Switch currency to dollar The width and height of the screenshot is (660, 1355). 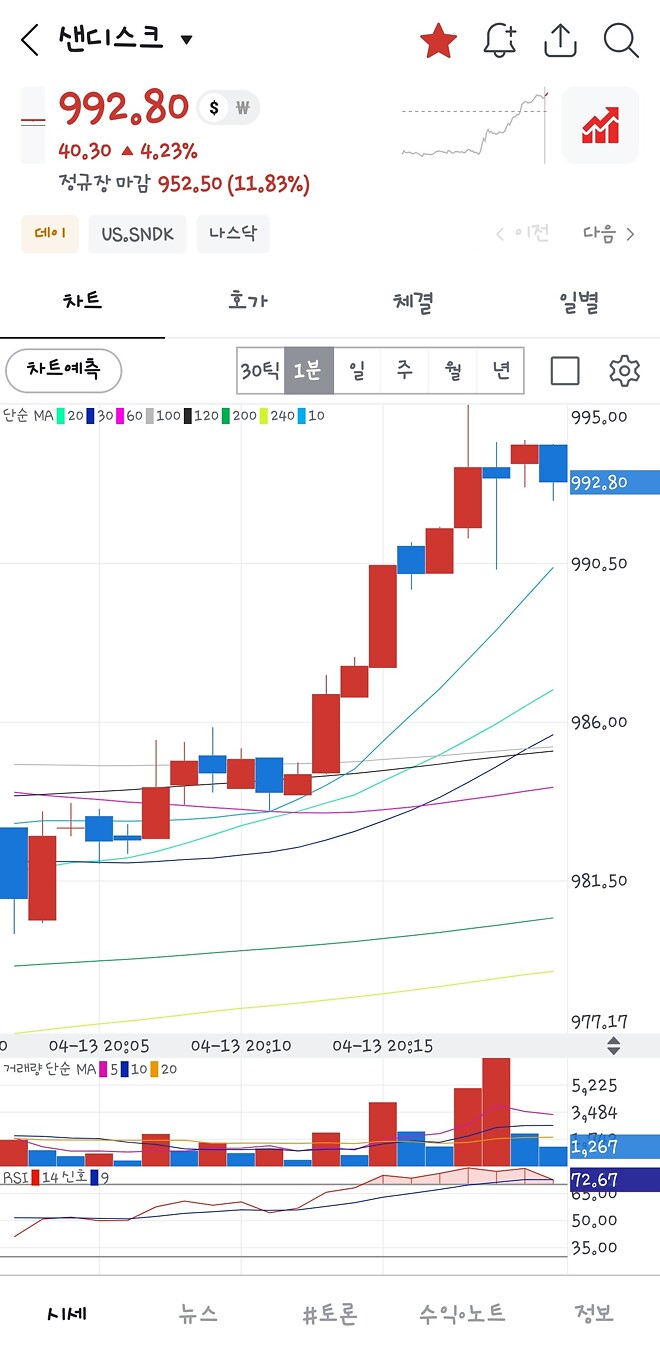tap(214, 108)
